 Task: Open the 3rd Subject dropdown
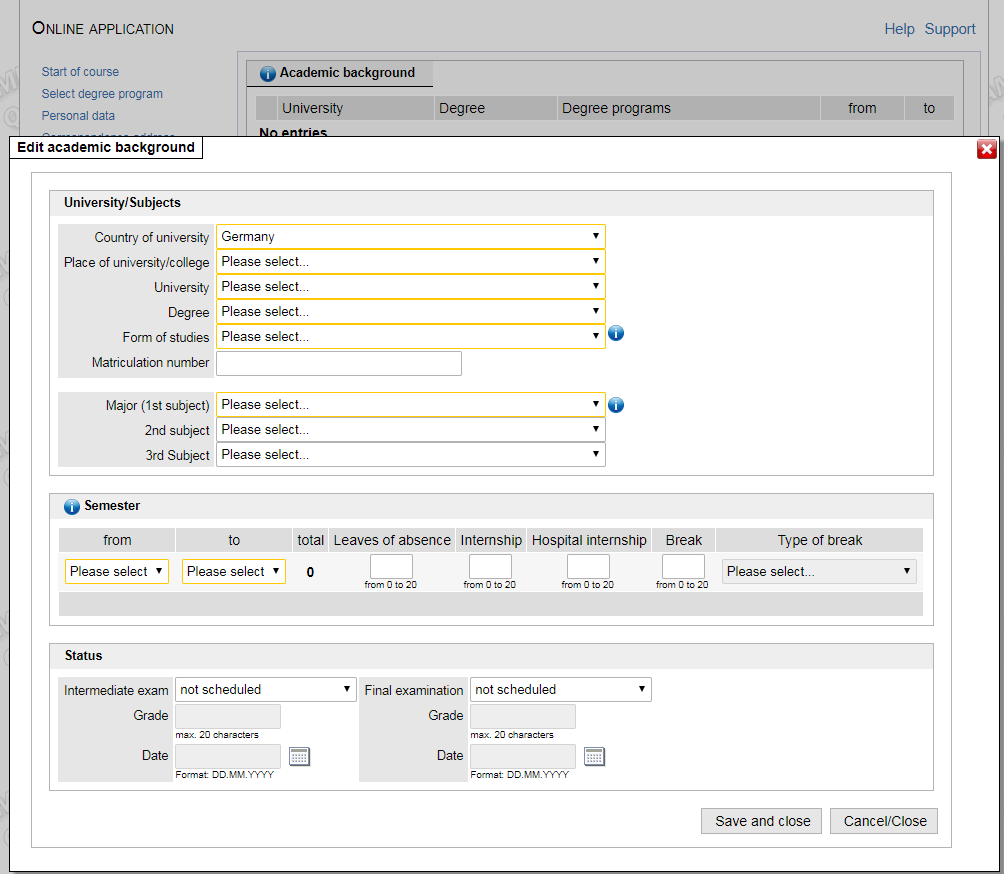[x=410, y=455]
